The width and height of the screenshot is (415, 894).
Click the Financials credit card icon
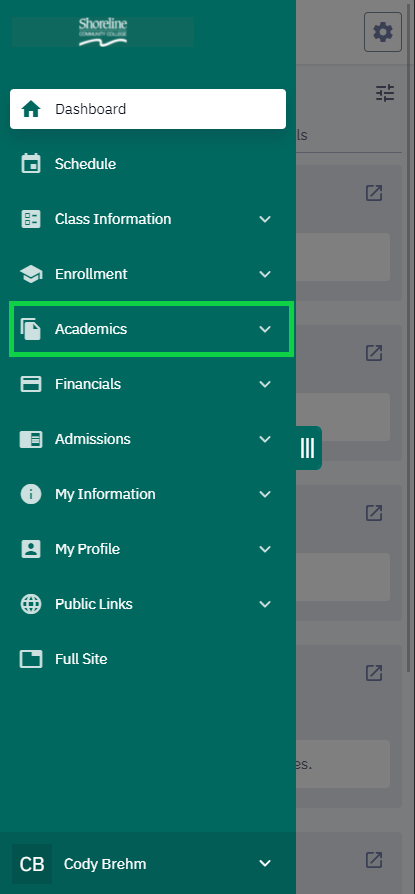pos(31,384)
